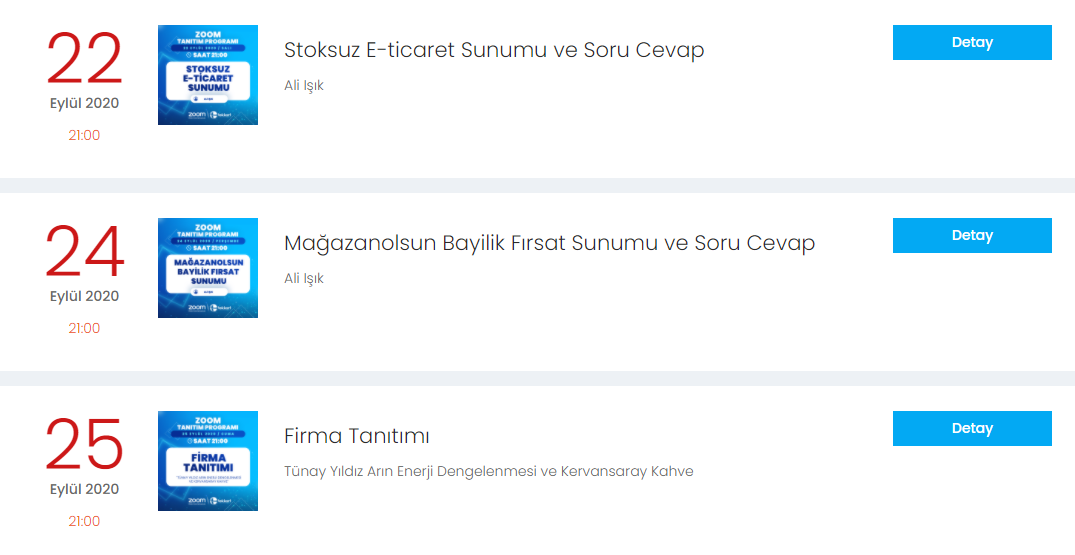
Task: Click the large red date number 25
Action: [84, 445]
